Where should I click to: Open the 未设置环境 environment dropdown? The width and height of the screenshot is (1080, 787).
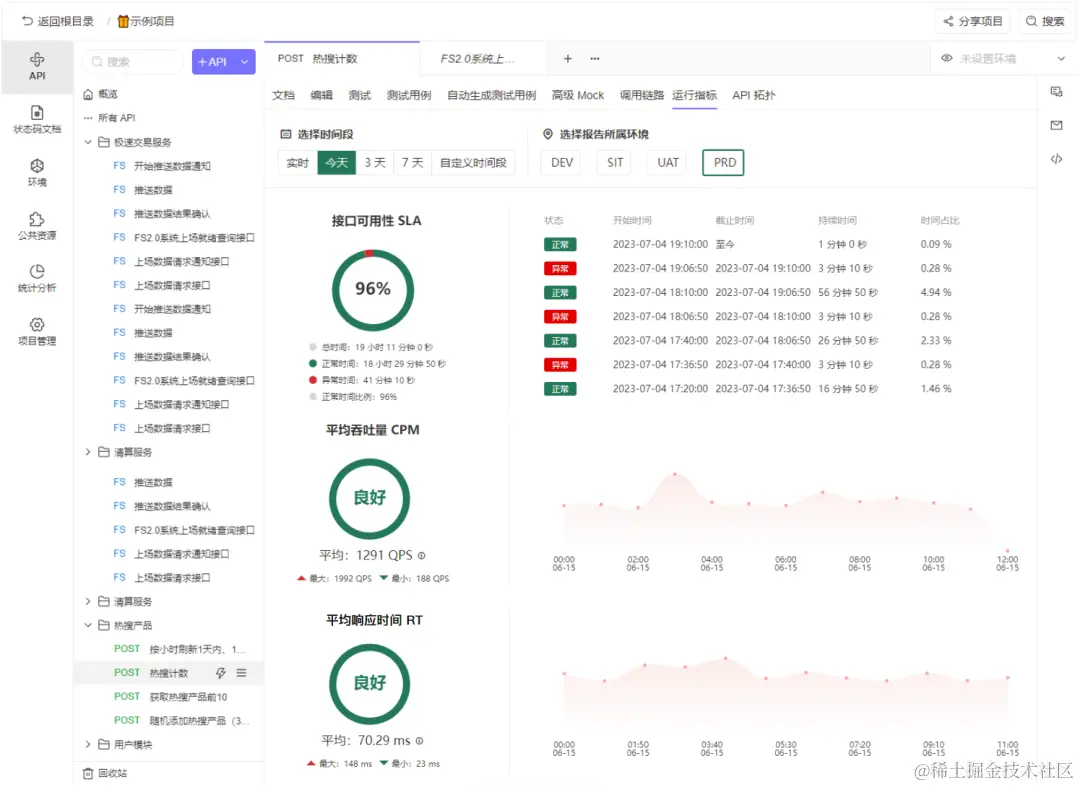(x=1003, y=59)
